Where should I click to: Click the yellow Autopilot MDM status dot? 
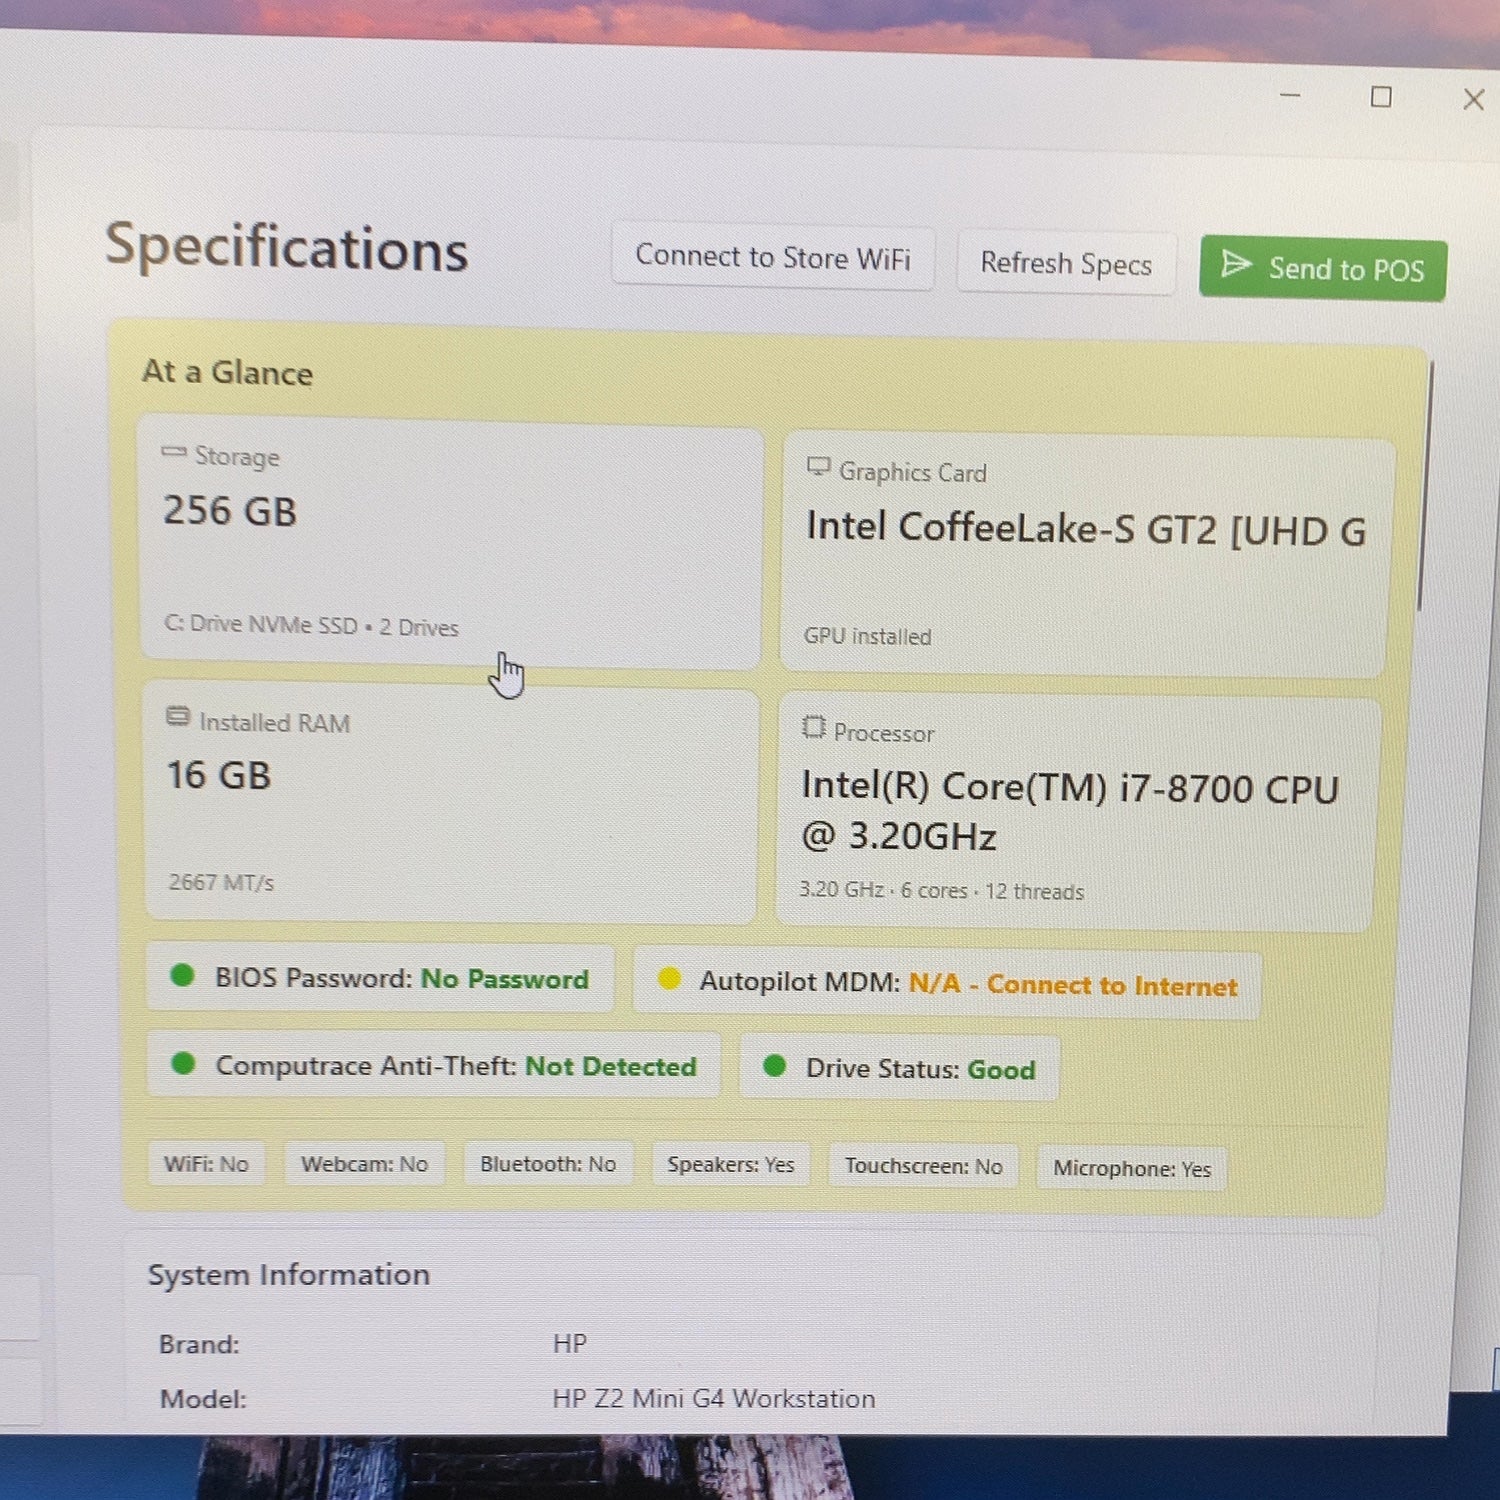click(x=669, y=978)
